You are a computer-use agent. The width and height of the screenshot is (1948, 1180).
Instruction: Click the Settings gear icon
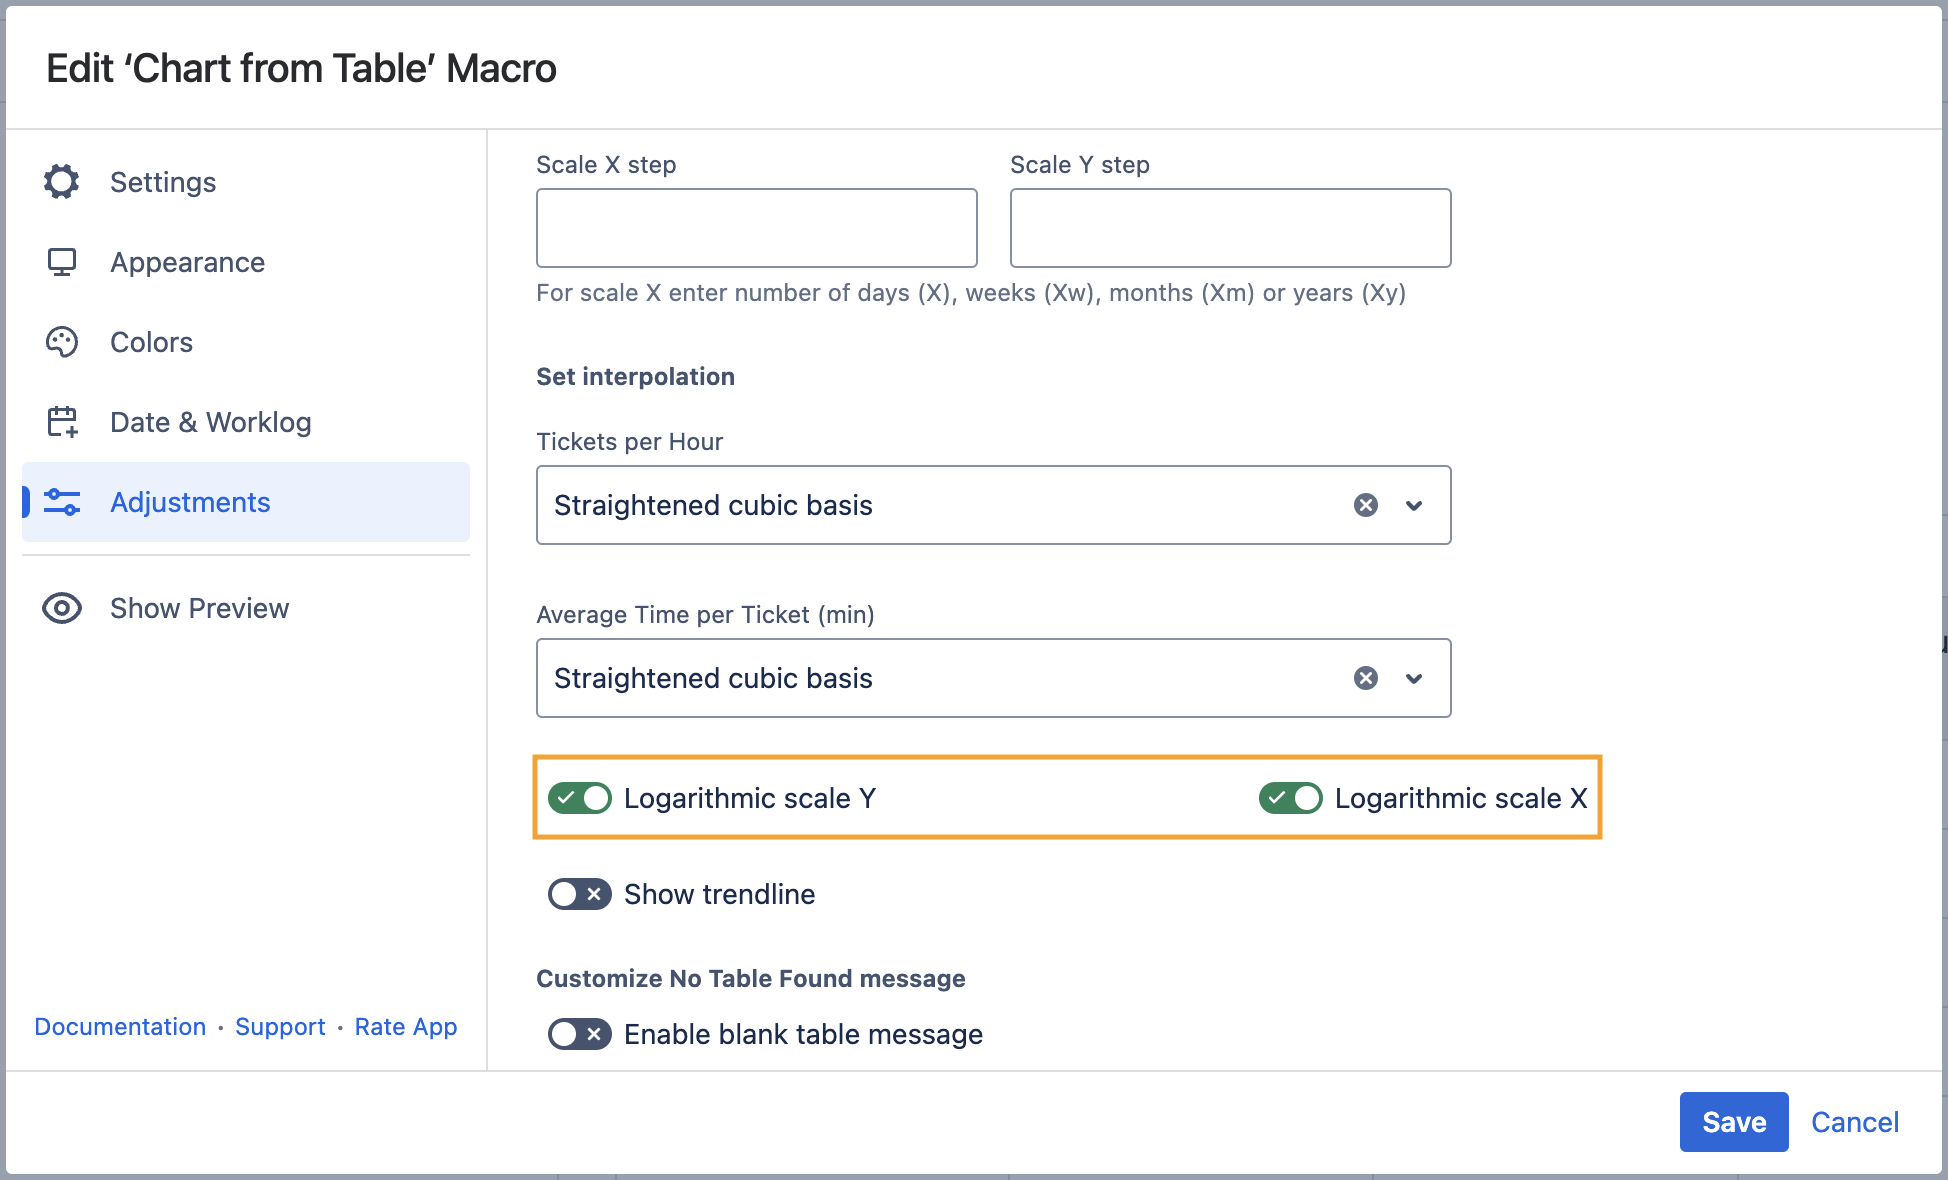(x=62, y=182)
